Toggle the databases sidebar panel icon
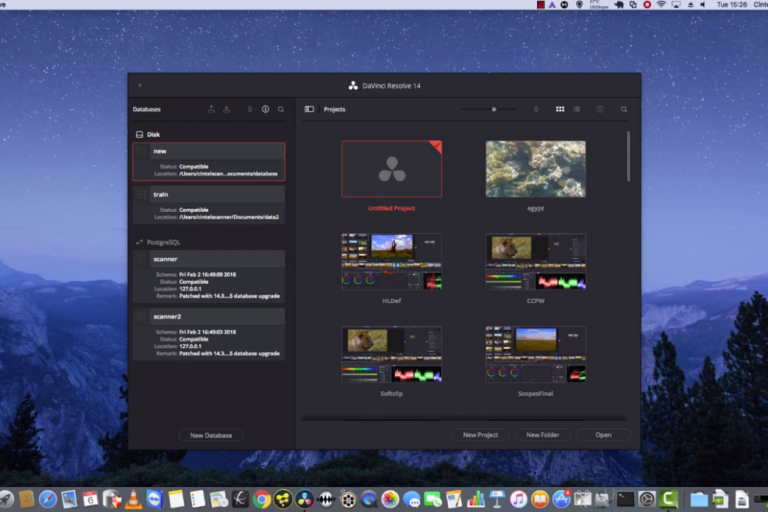This screenshot has height=512, width=768. point(309,109)
